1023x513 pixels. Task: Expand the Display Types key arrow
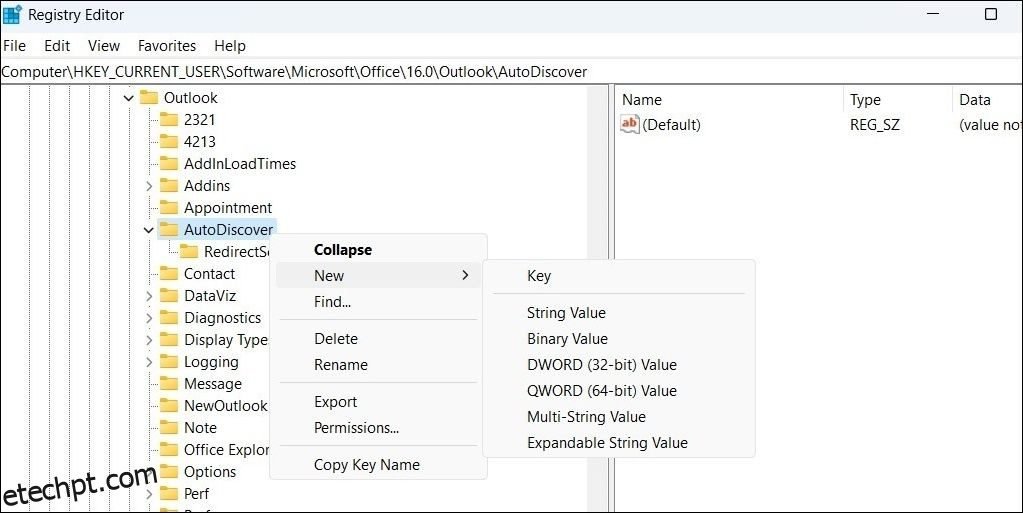(149, 340)
